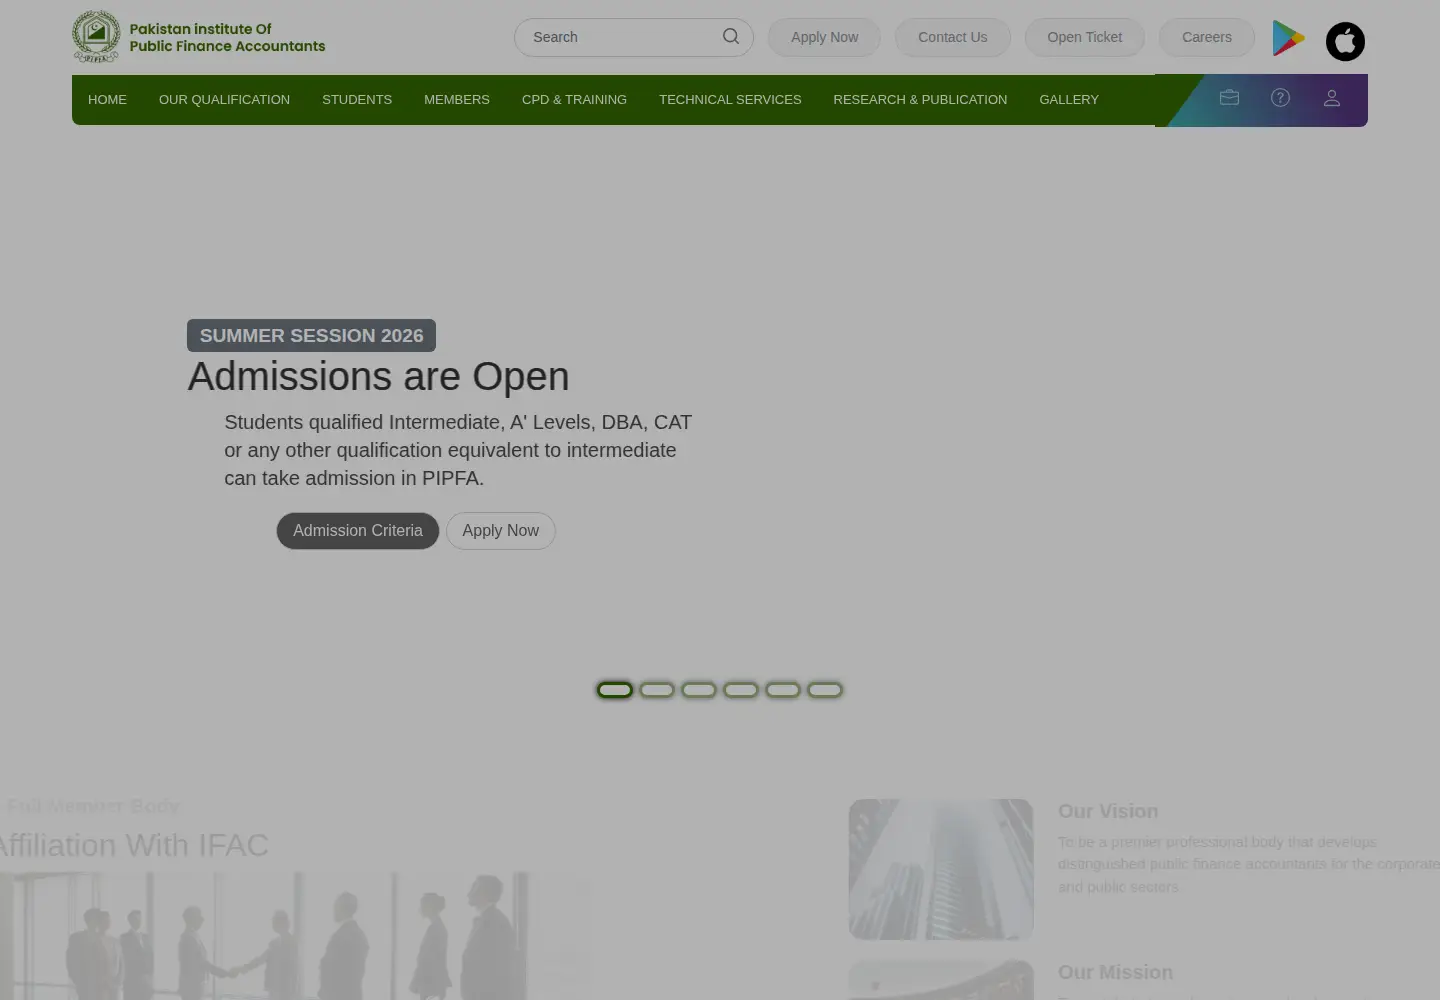
Task: Click the Our Vision heading
Action: (x=1108, y=811)
